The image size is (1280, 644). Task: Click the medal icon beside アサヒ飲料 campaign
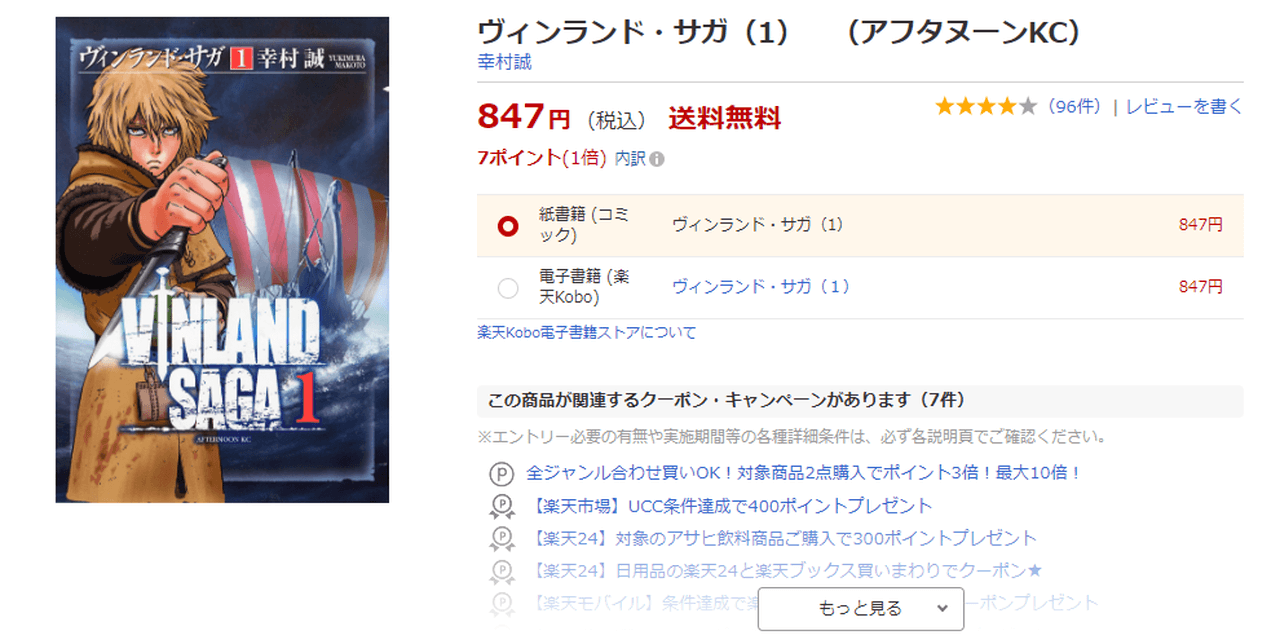[500, 539]
